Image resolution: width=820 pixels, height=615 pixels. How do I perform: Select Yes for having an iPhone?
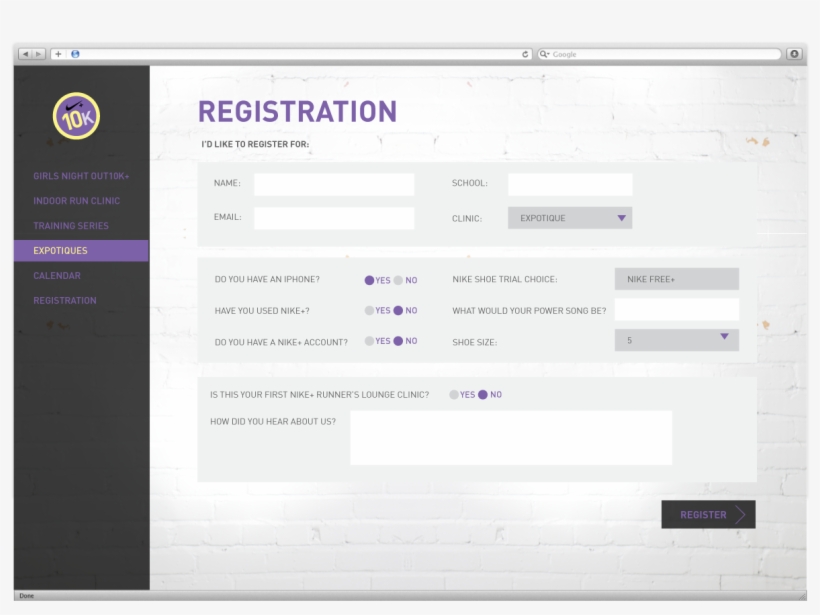coord(369,280)
